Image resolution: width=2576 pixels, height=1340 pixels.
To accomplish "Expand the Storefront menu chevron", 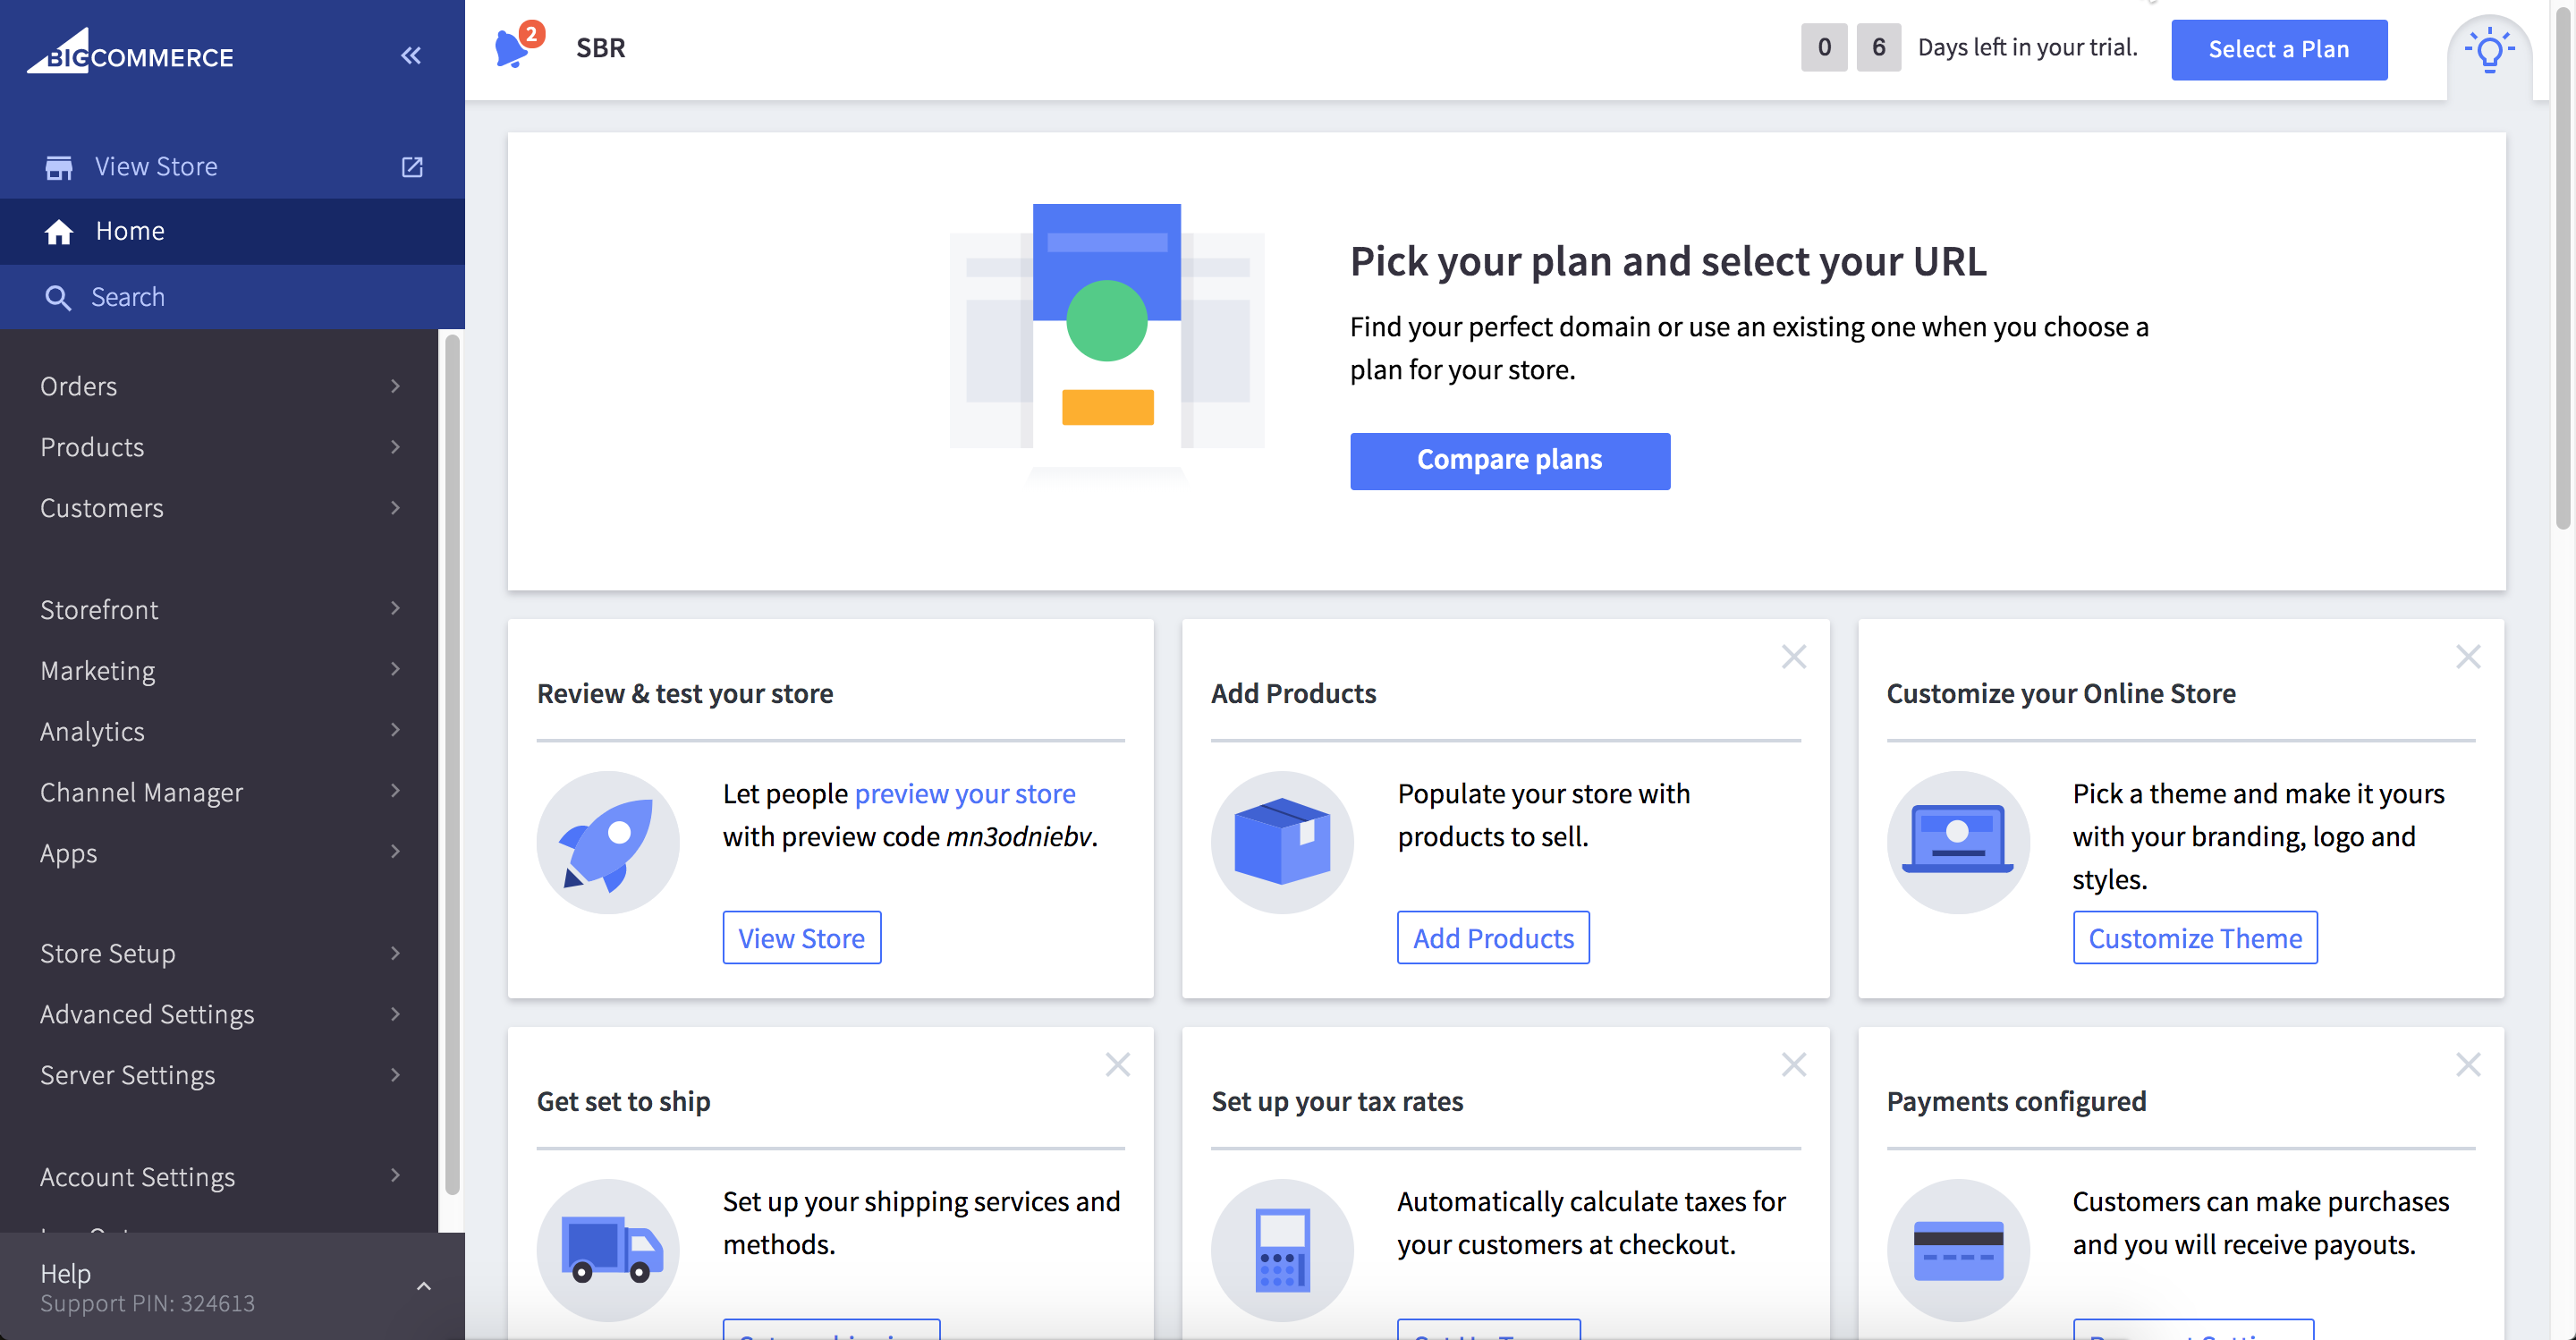I will tap(396, 609).
